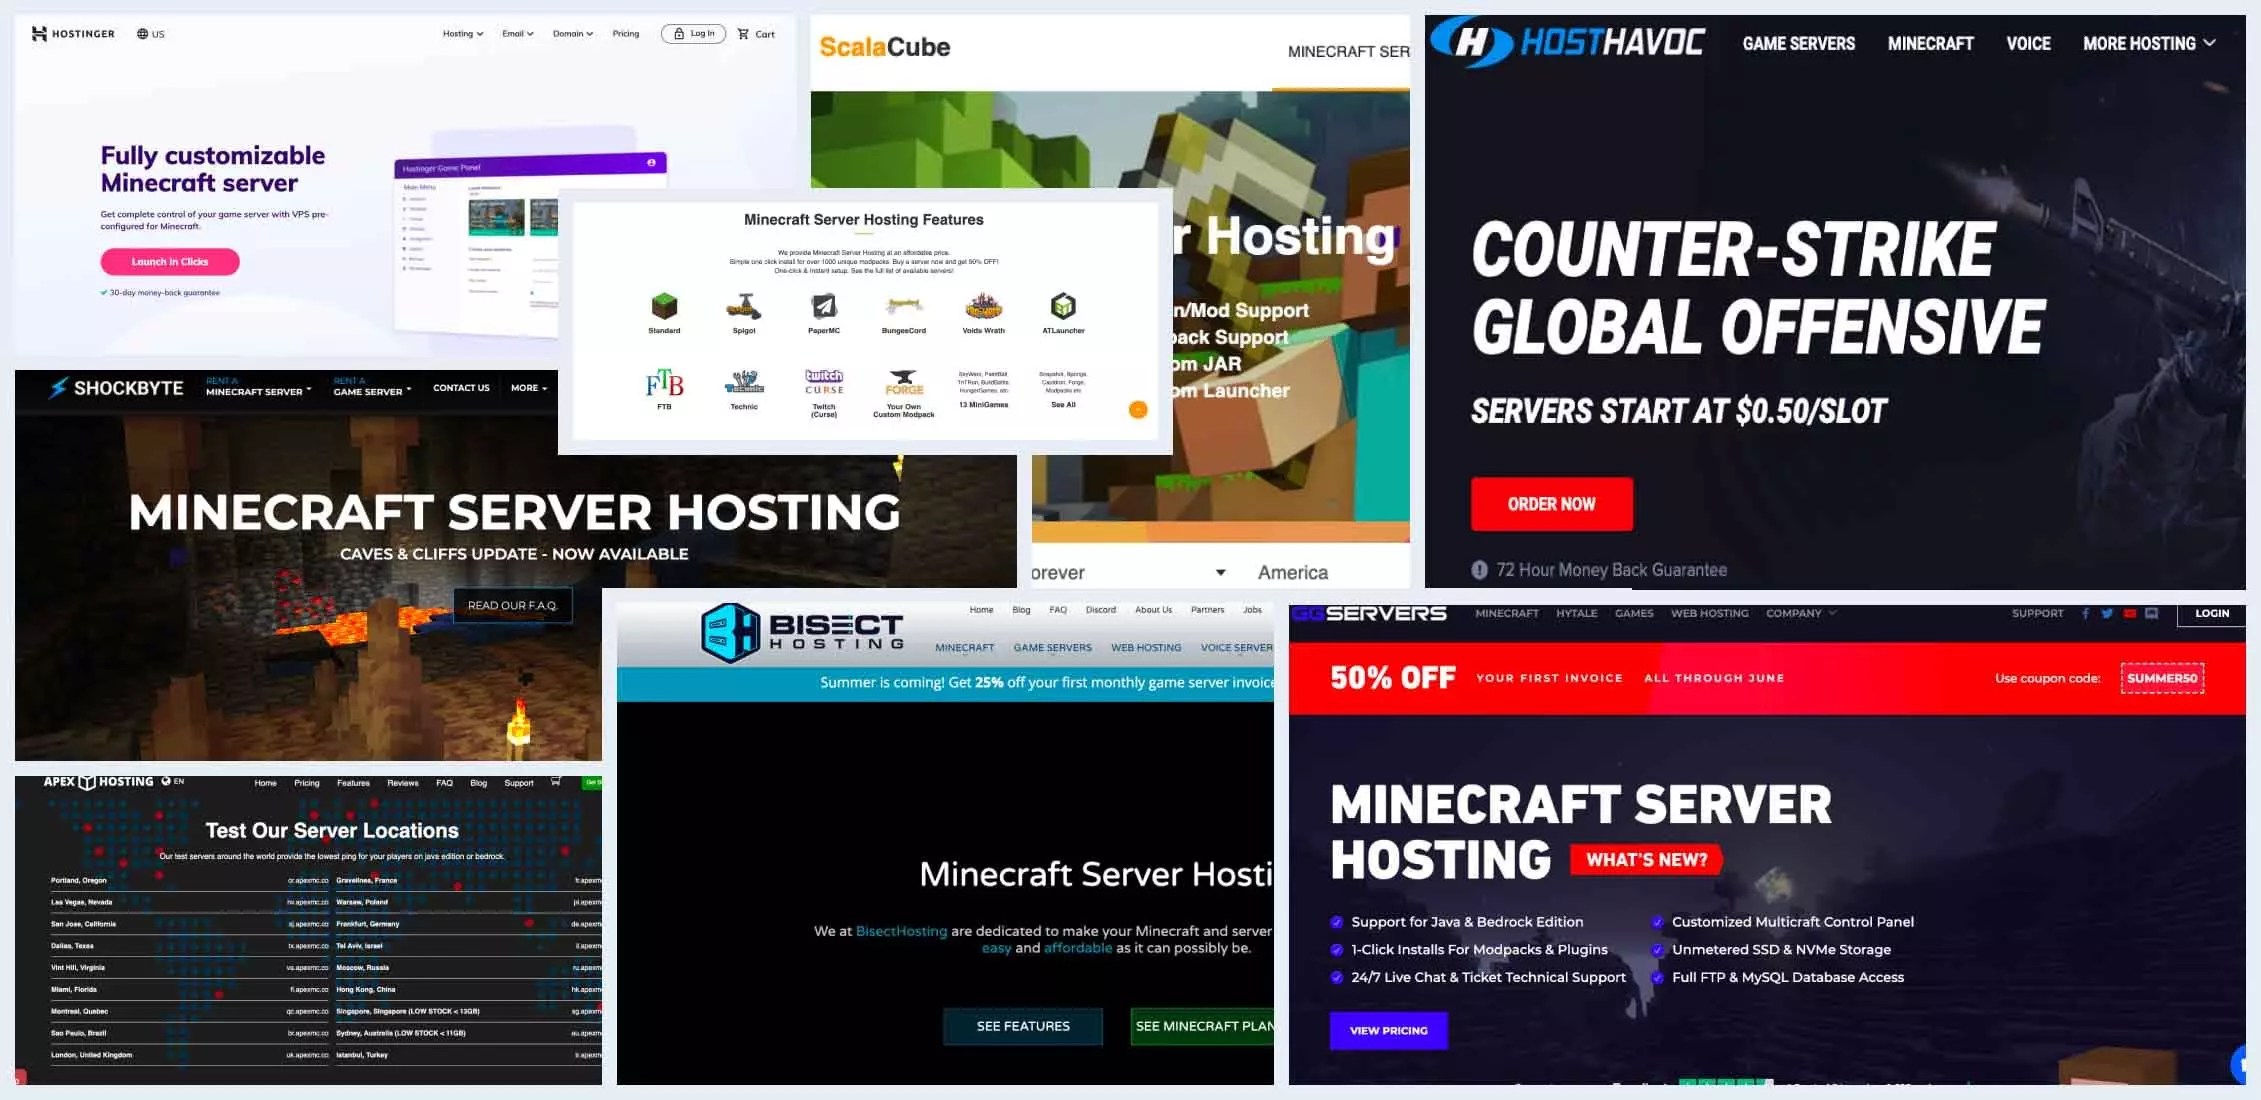Select Frankfurt, Germany server location row
This screenshot has width=2261, height=1100.
(x=469, y=924)
